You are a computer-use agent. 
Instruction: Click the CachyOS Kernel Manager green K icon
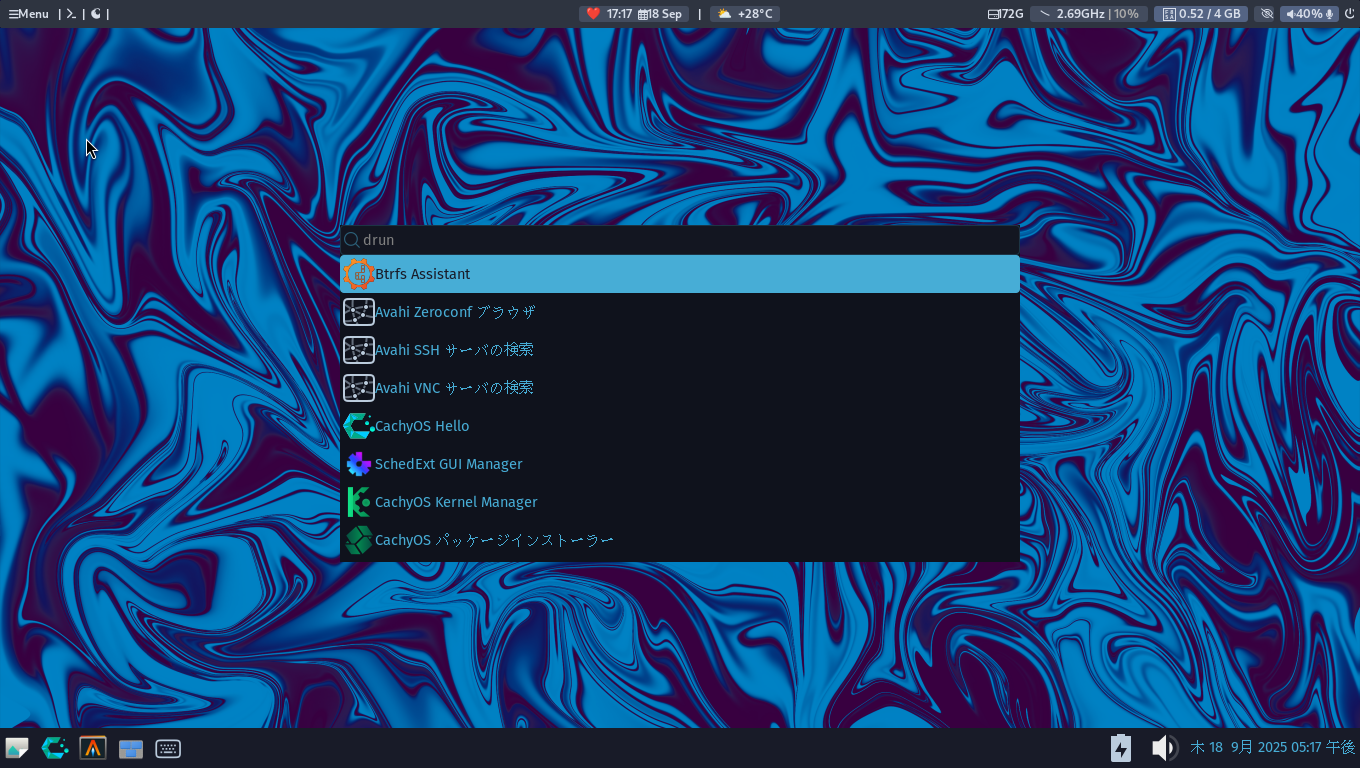click(358, 502)
